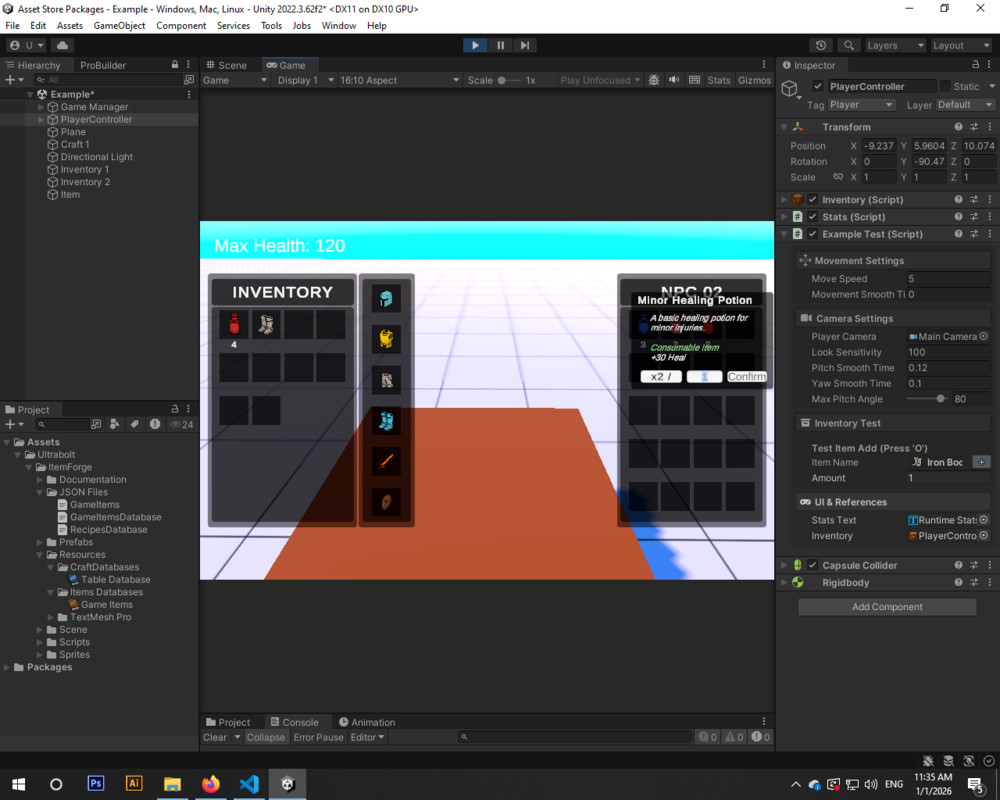Viewport: 1000px width, 800px height.
Task: Click the search icon near Layers dropdown
Action: point(846,44)
